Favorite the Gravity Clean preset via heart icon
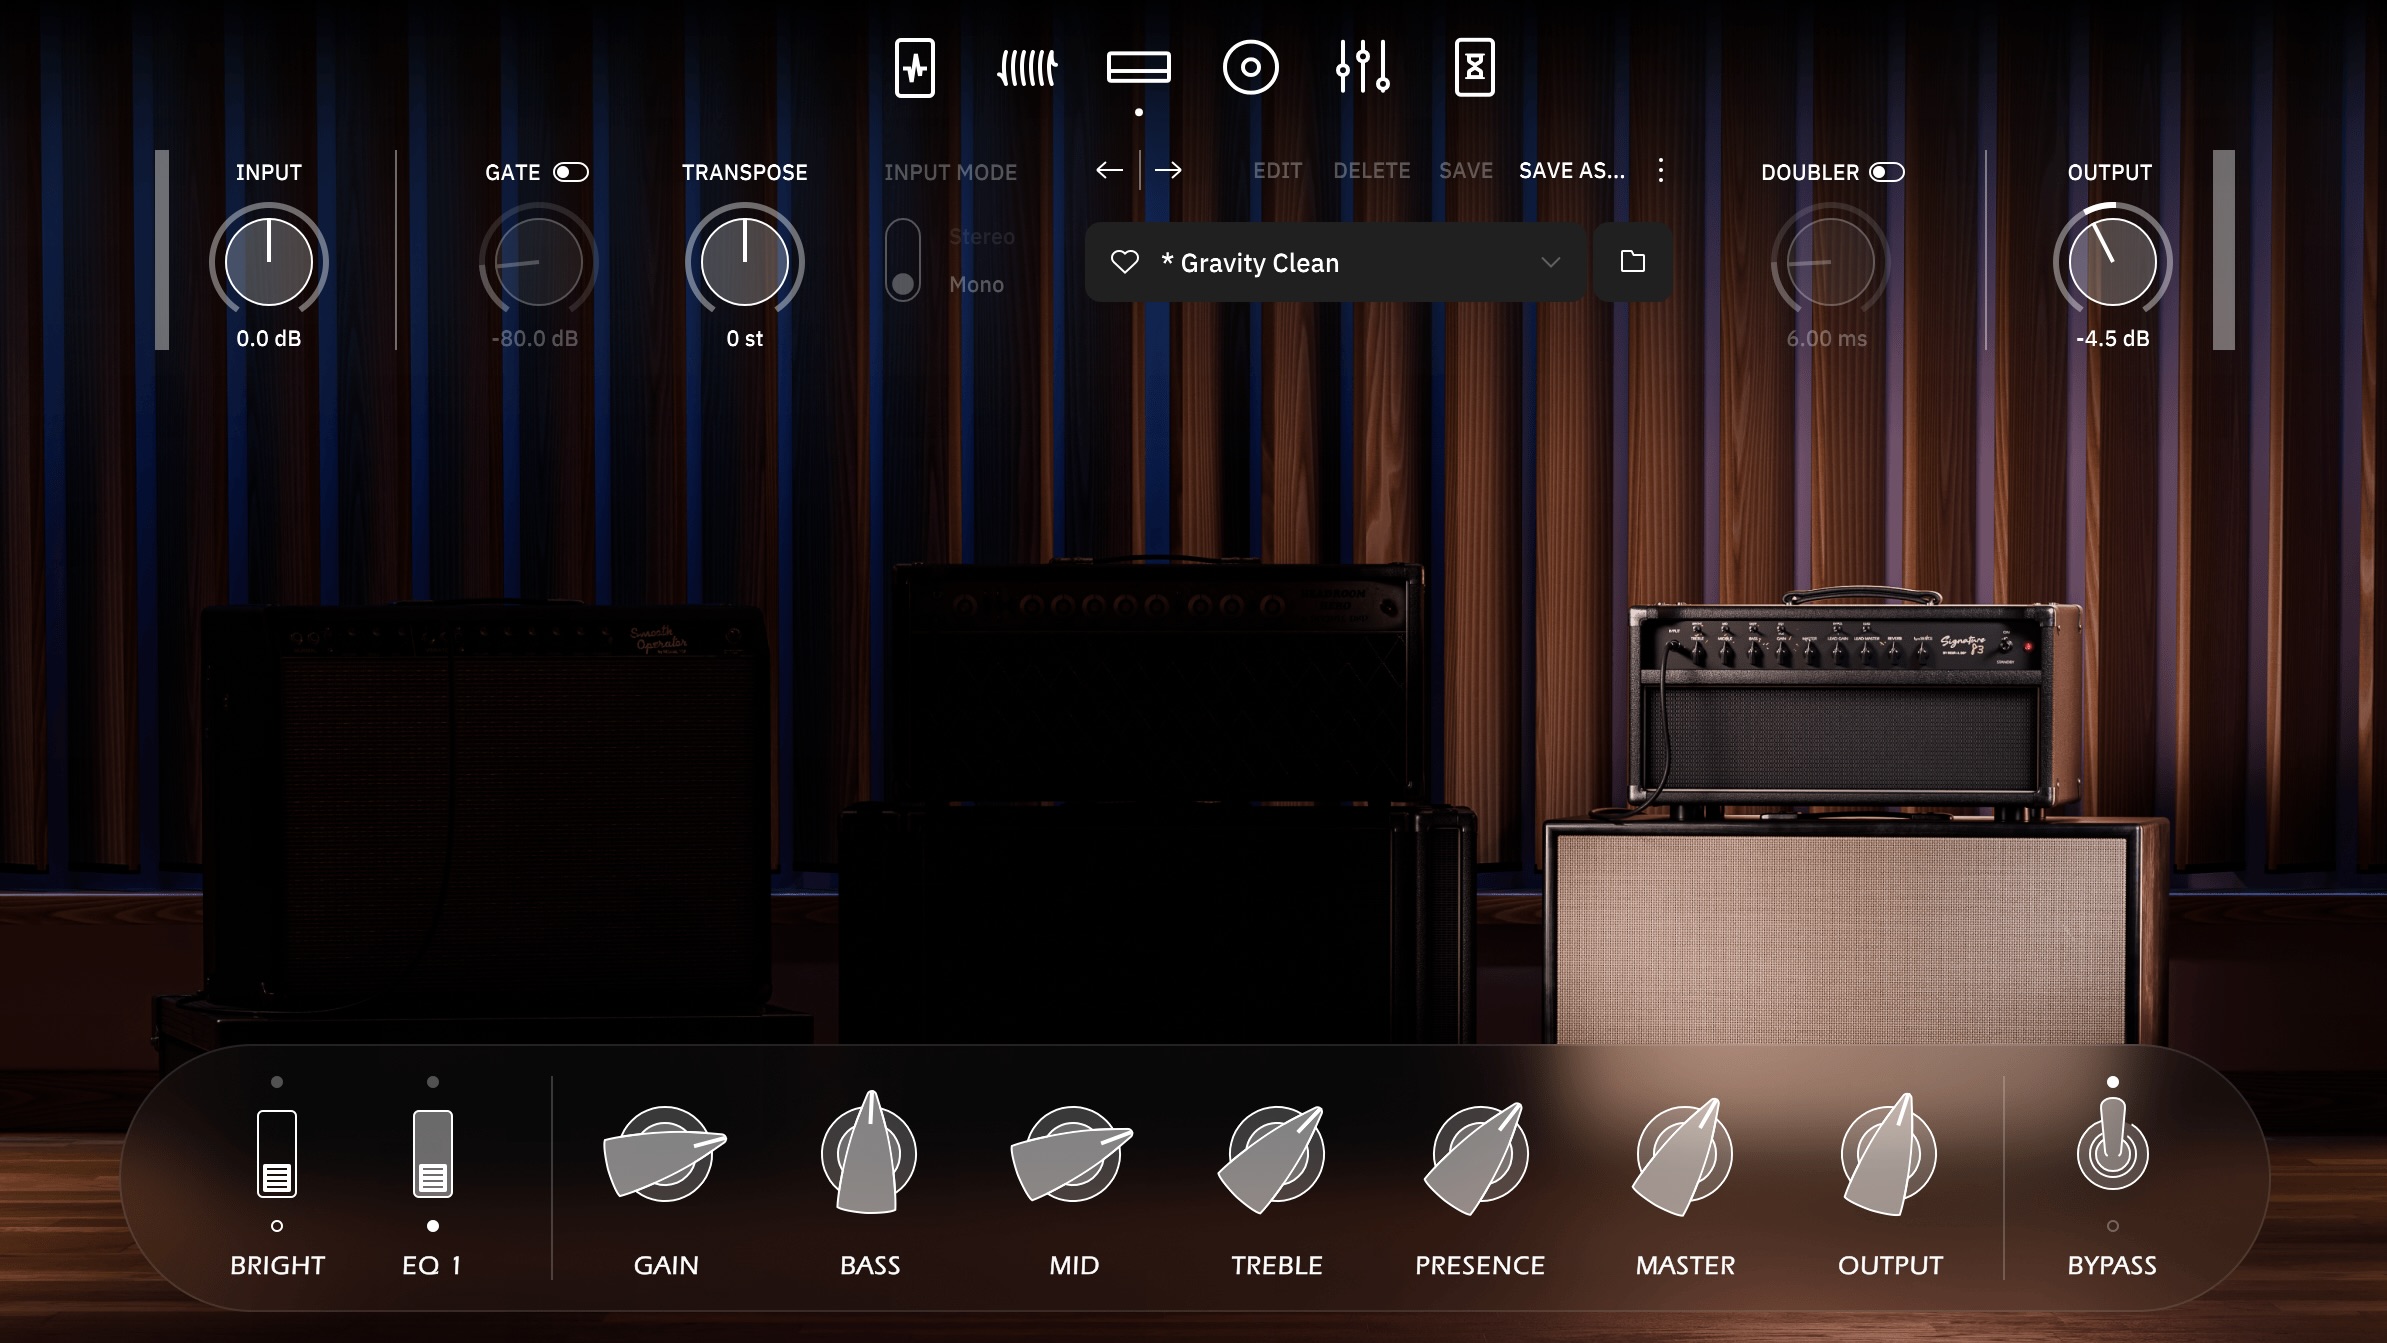This screenshot has height=1343, width=2387. [x=1125, y=262]
